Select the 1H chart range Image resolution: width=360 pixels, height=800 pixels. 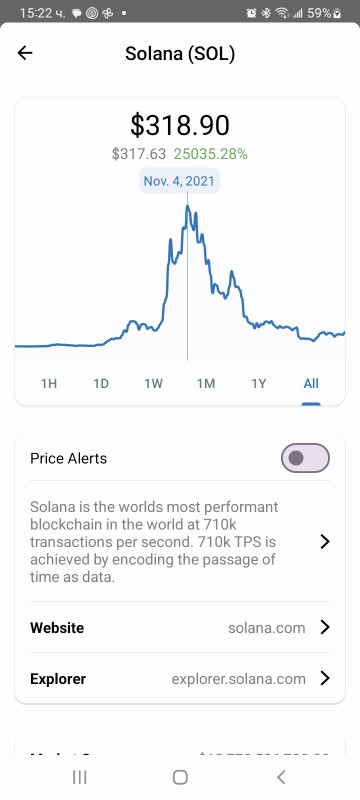click(49, 383)
